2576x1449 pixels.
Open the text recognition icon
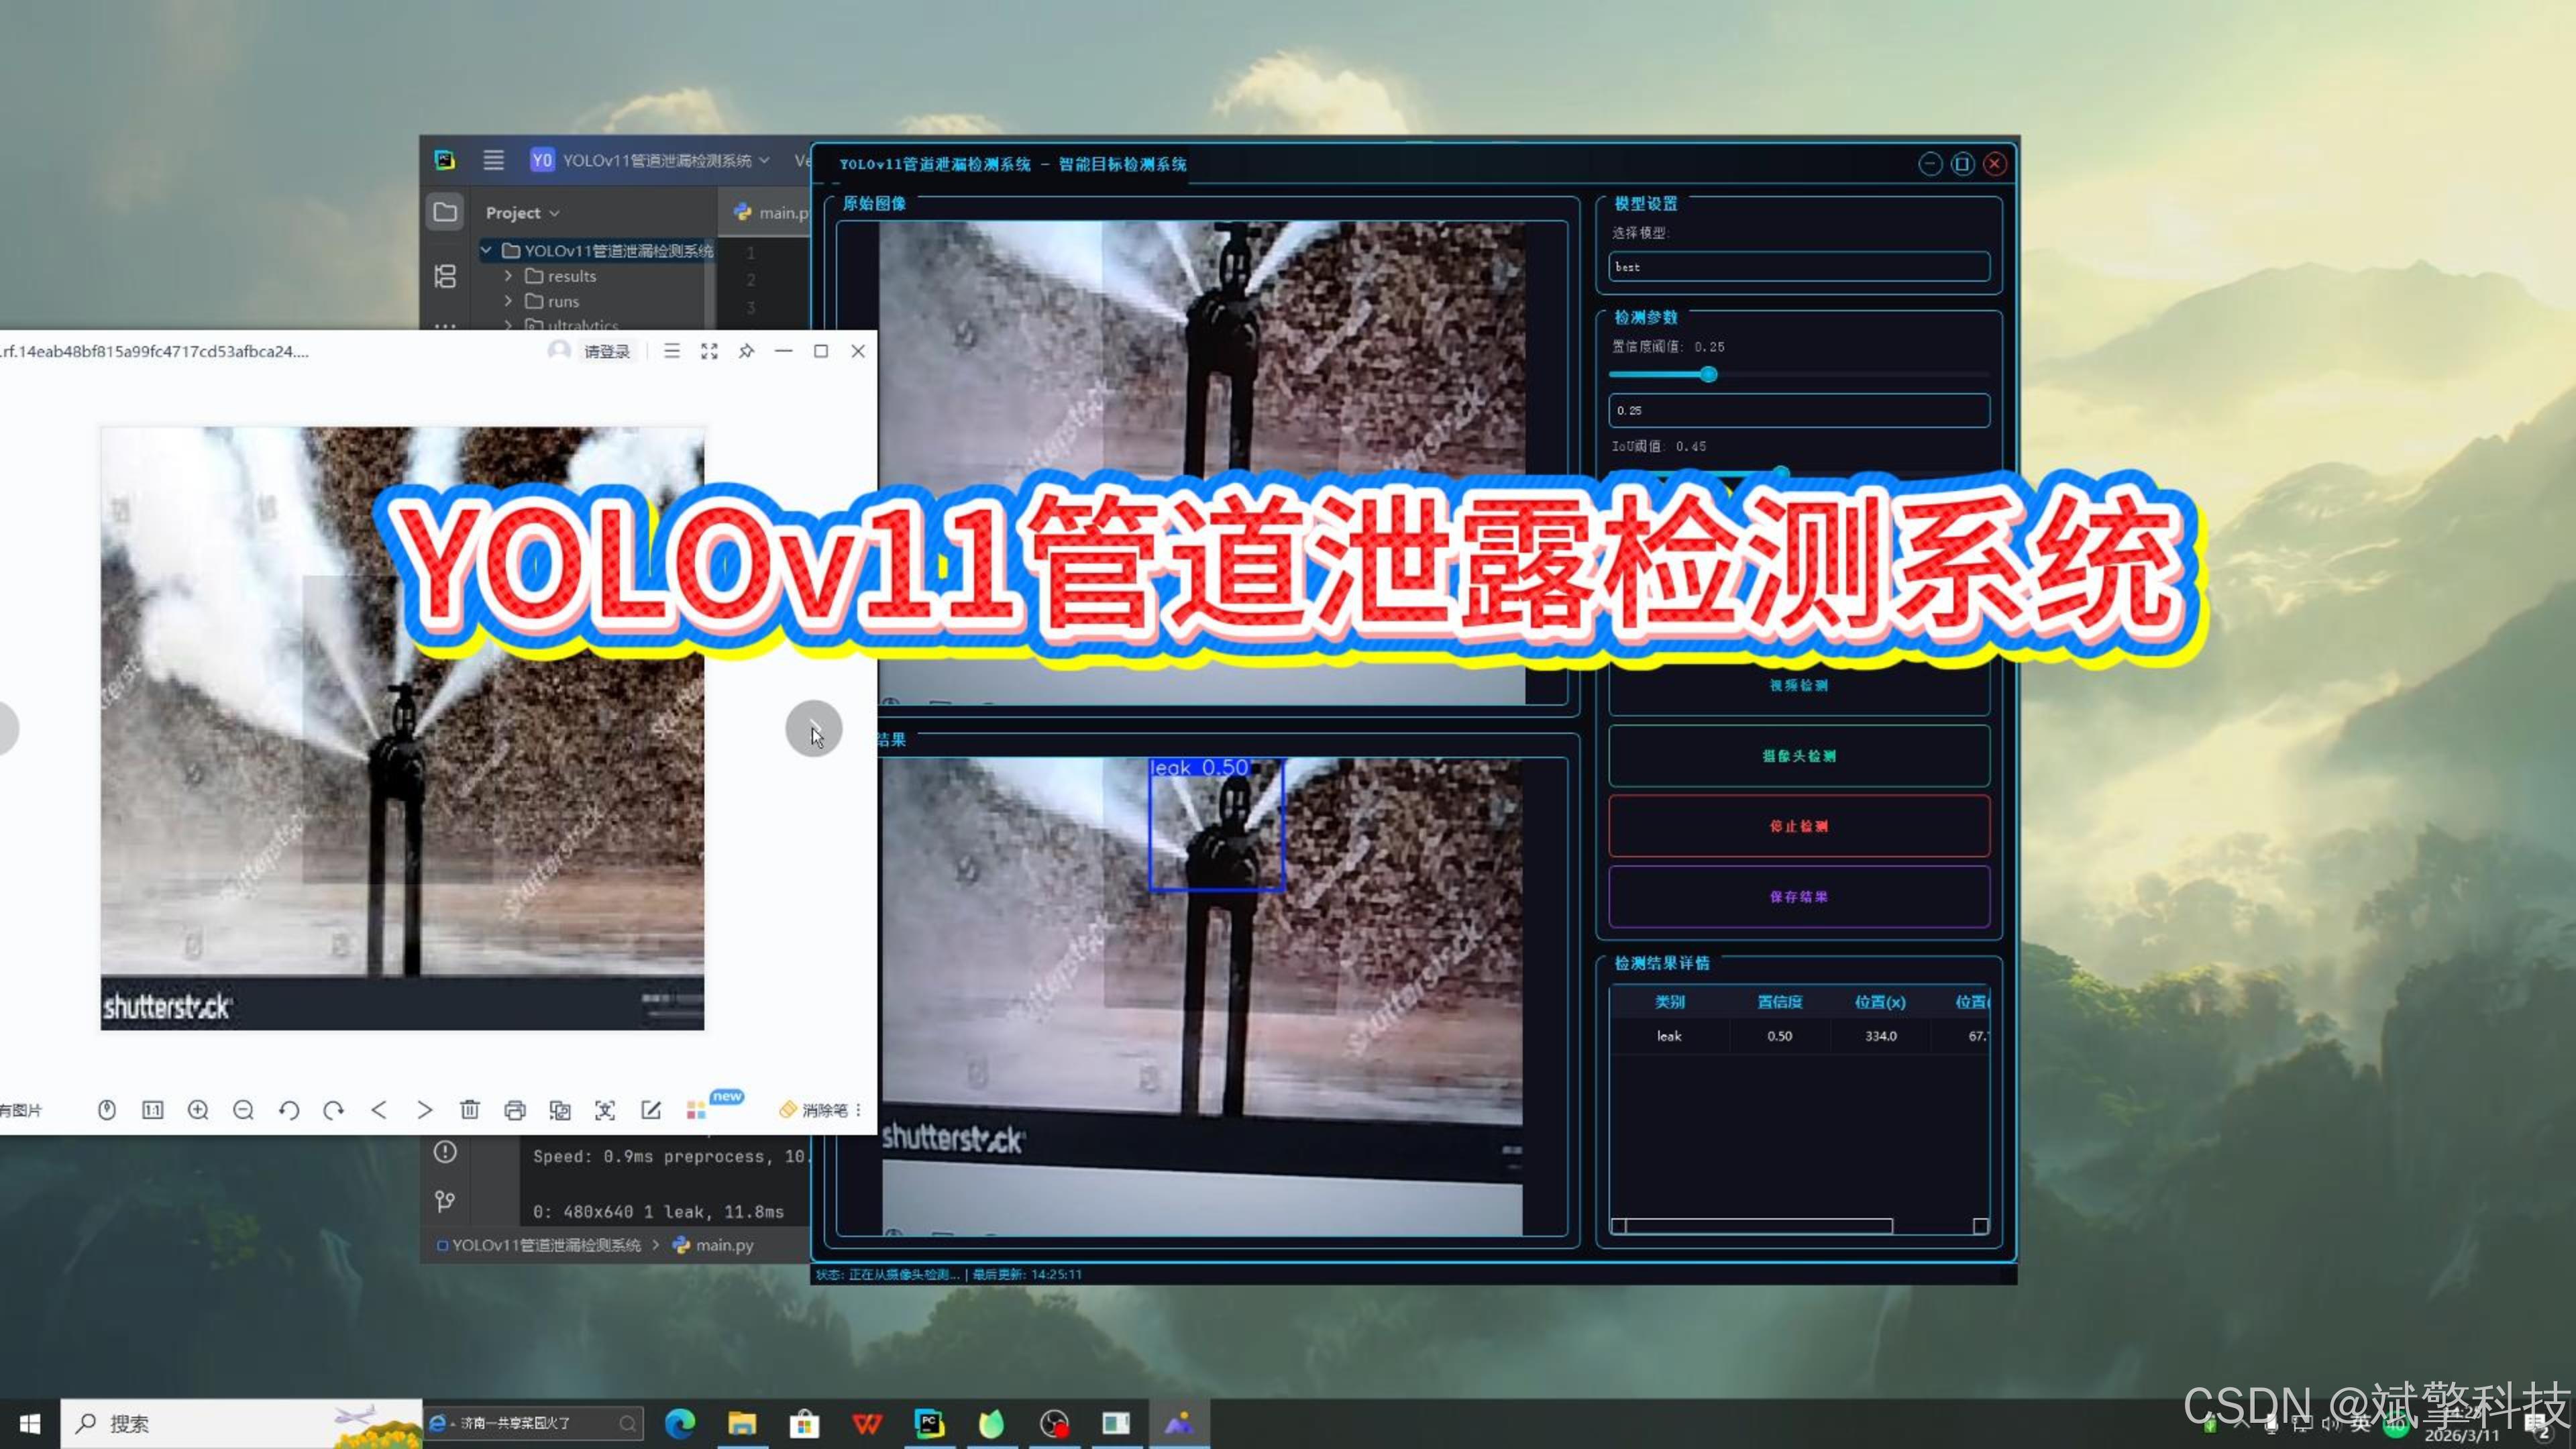click(x=605, y=1110)
